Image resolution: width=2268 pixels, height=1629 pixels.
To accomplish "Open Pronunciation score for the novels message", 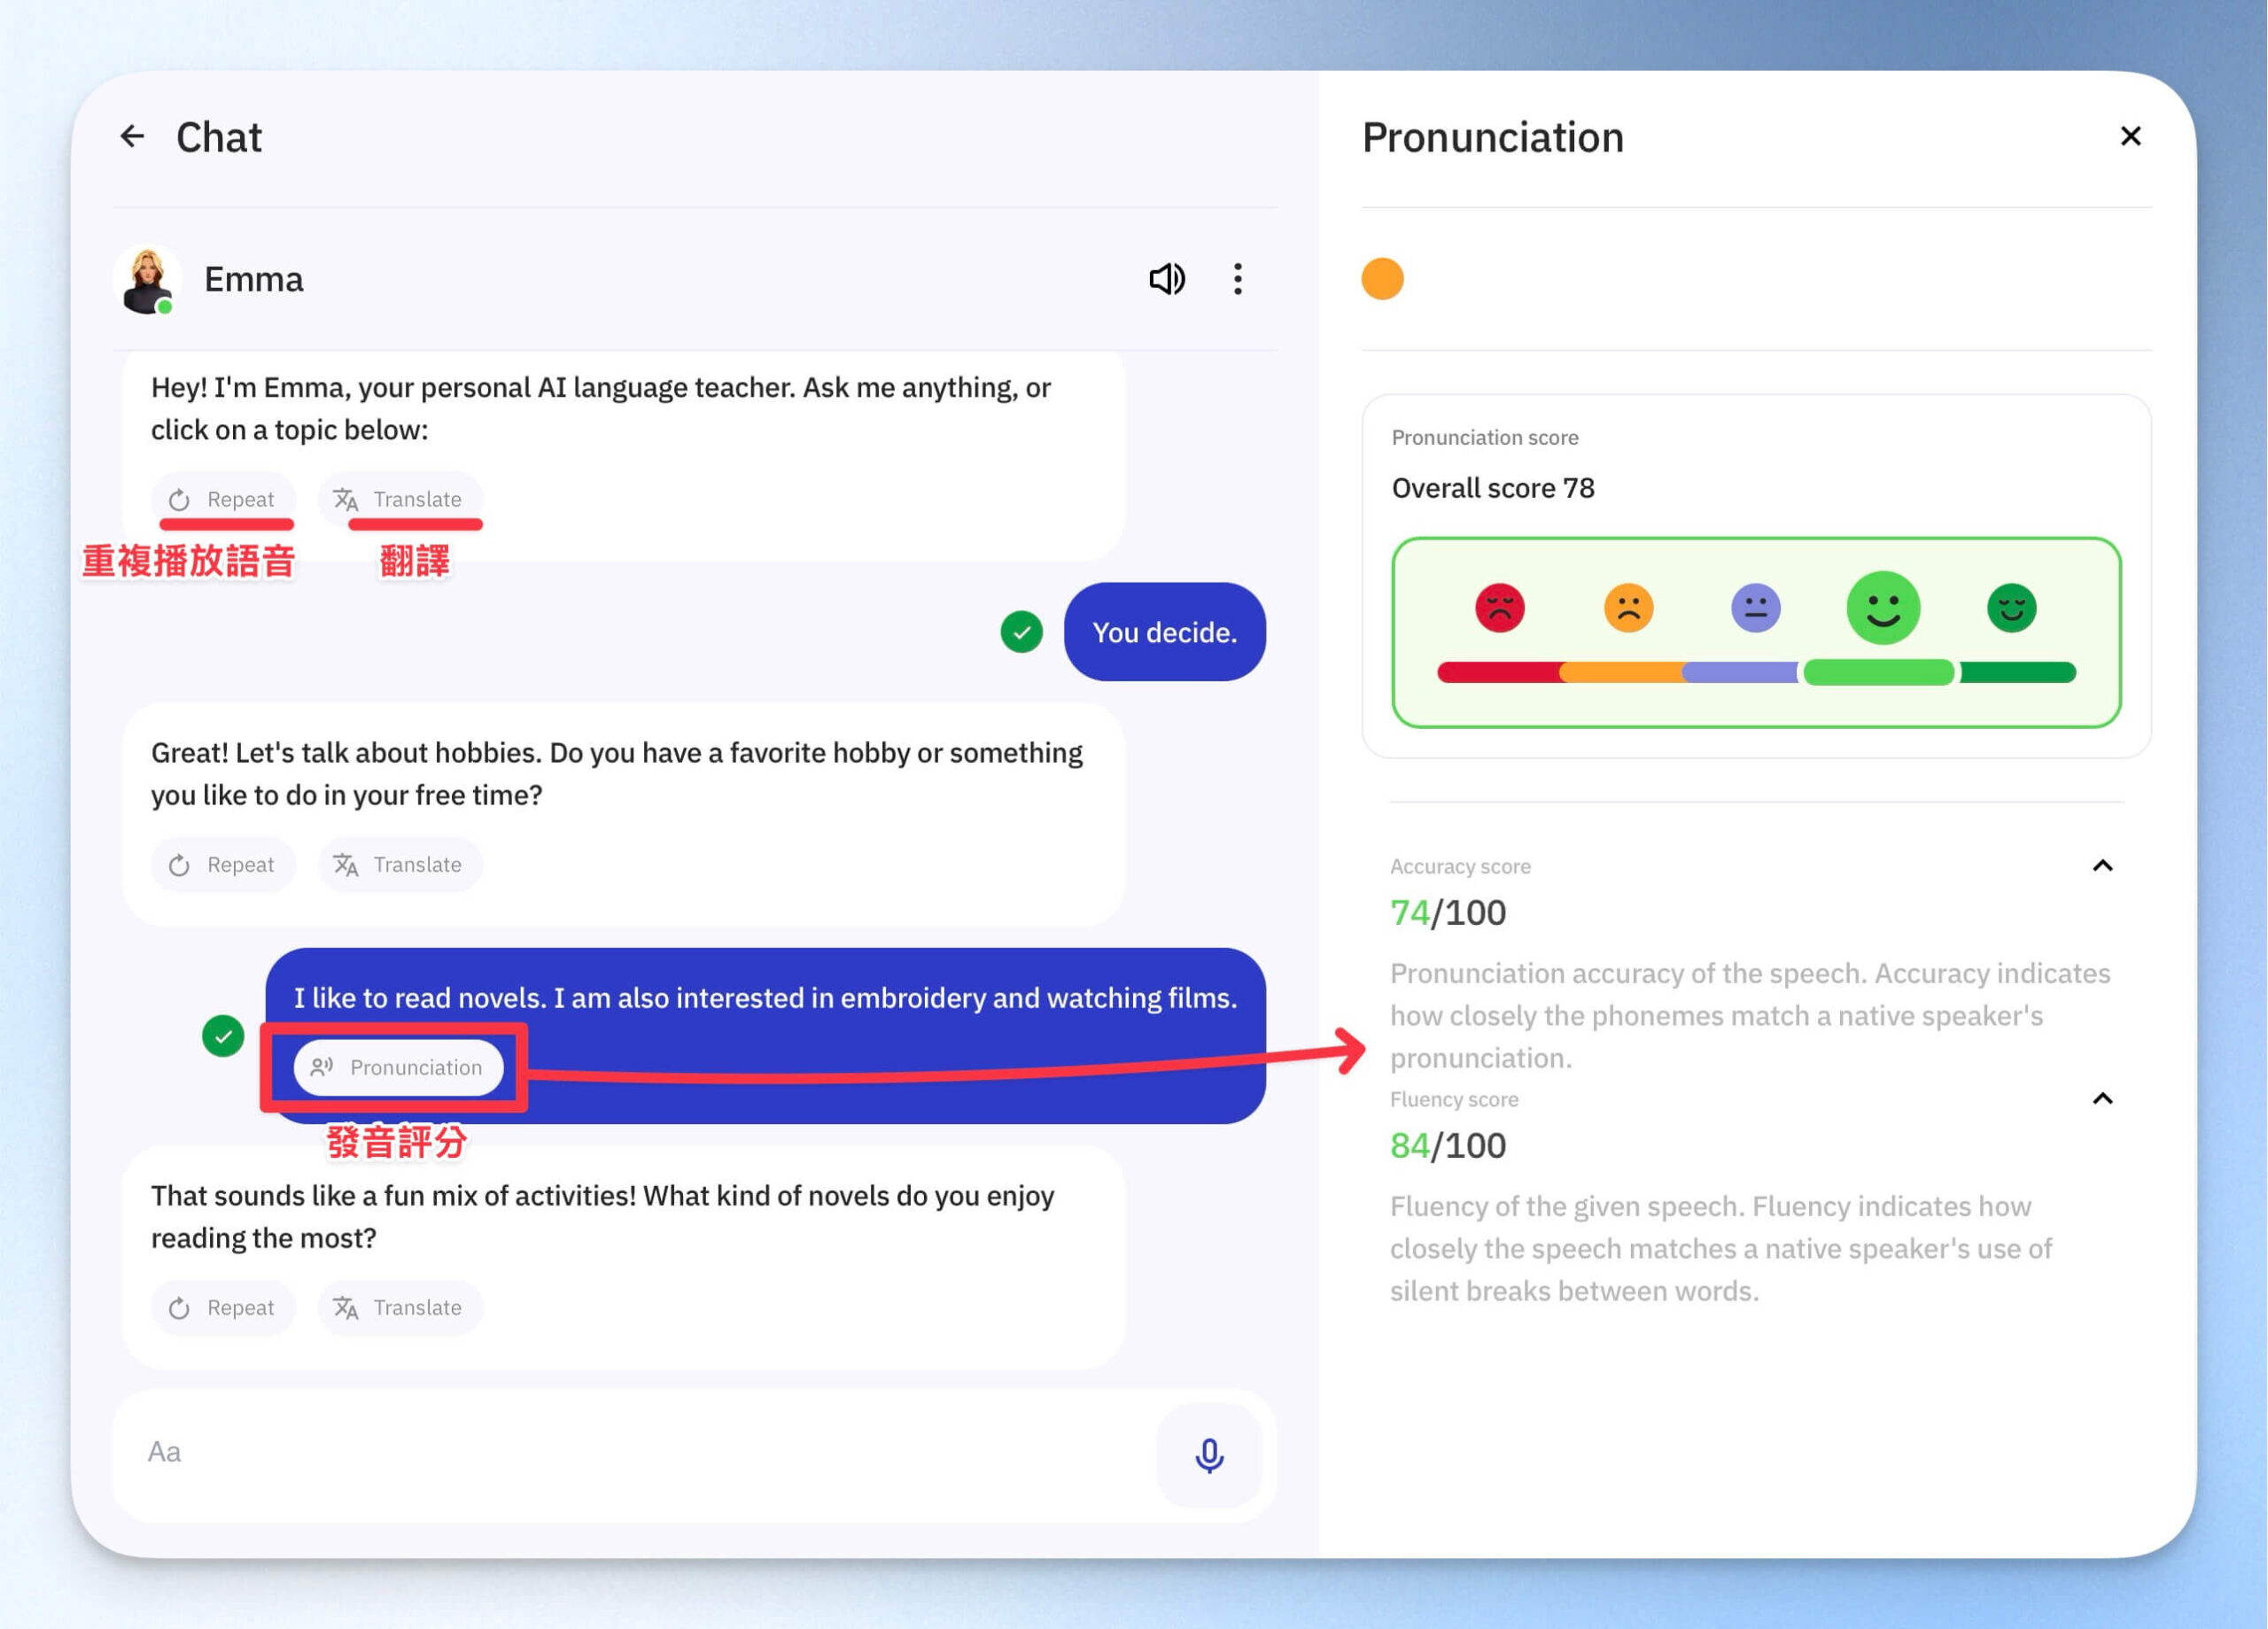I will tap(398, 1067).
